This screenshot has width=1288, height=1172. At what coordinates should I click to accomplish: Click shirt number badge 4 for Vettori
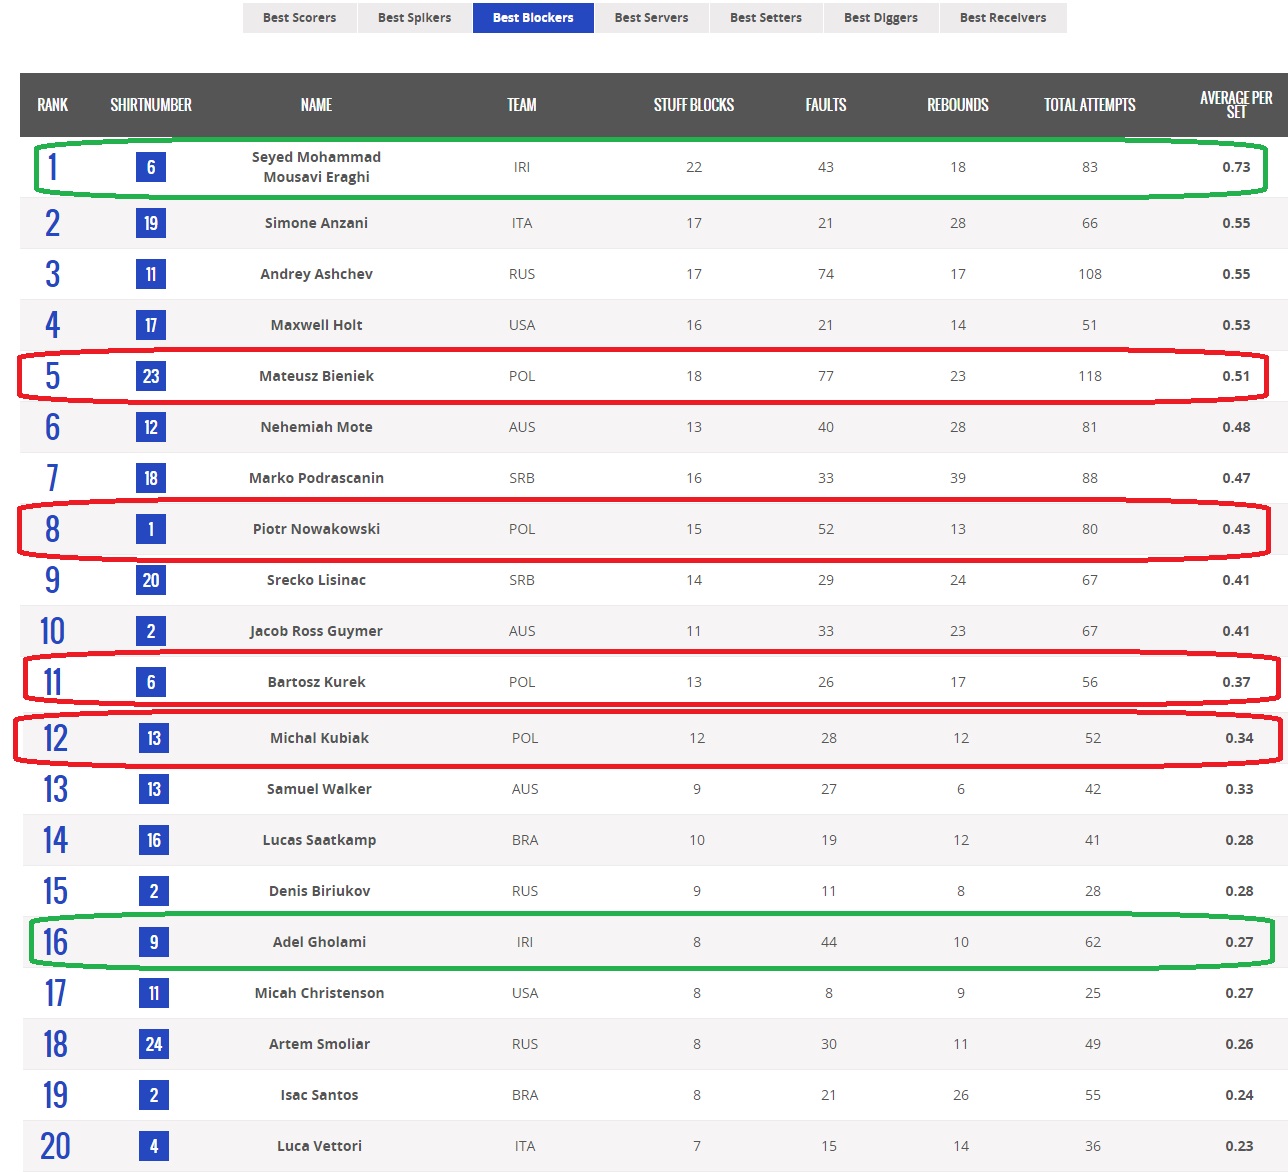coord(154,1146)
